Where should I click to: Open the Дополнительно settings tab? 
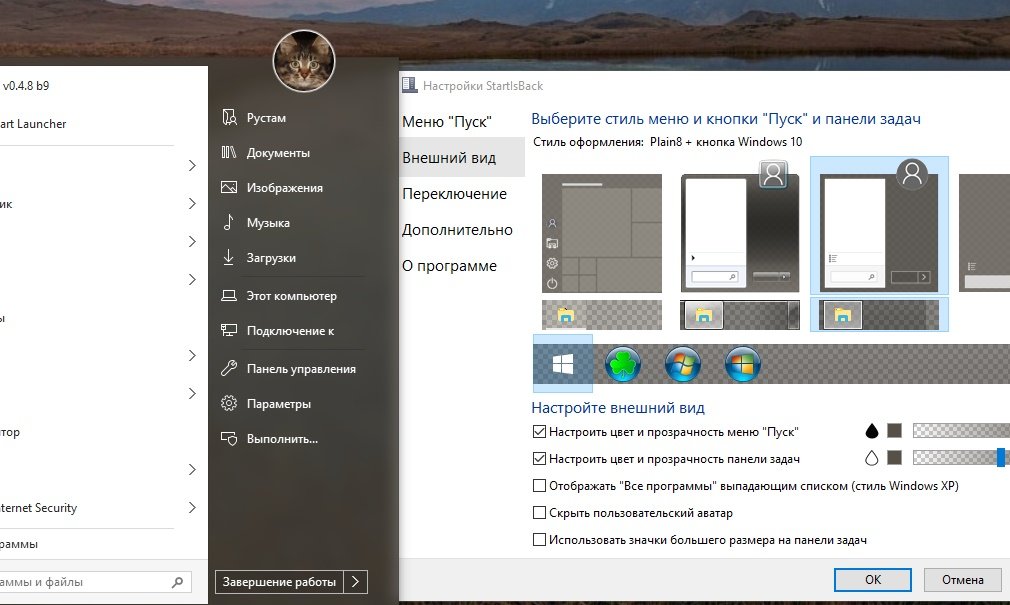[x=457, y=230]
